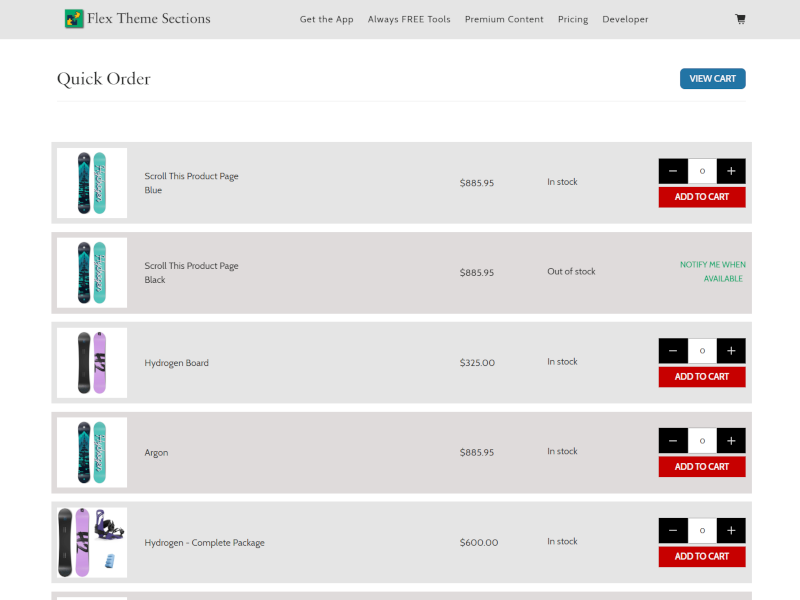Open the shopping cart icon in header
The height and width of the screenshot is (600, 800).
(x=740, y=19)
